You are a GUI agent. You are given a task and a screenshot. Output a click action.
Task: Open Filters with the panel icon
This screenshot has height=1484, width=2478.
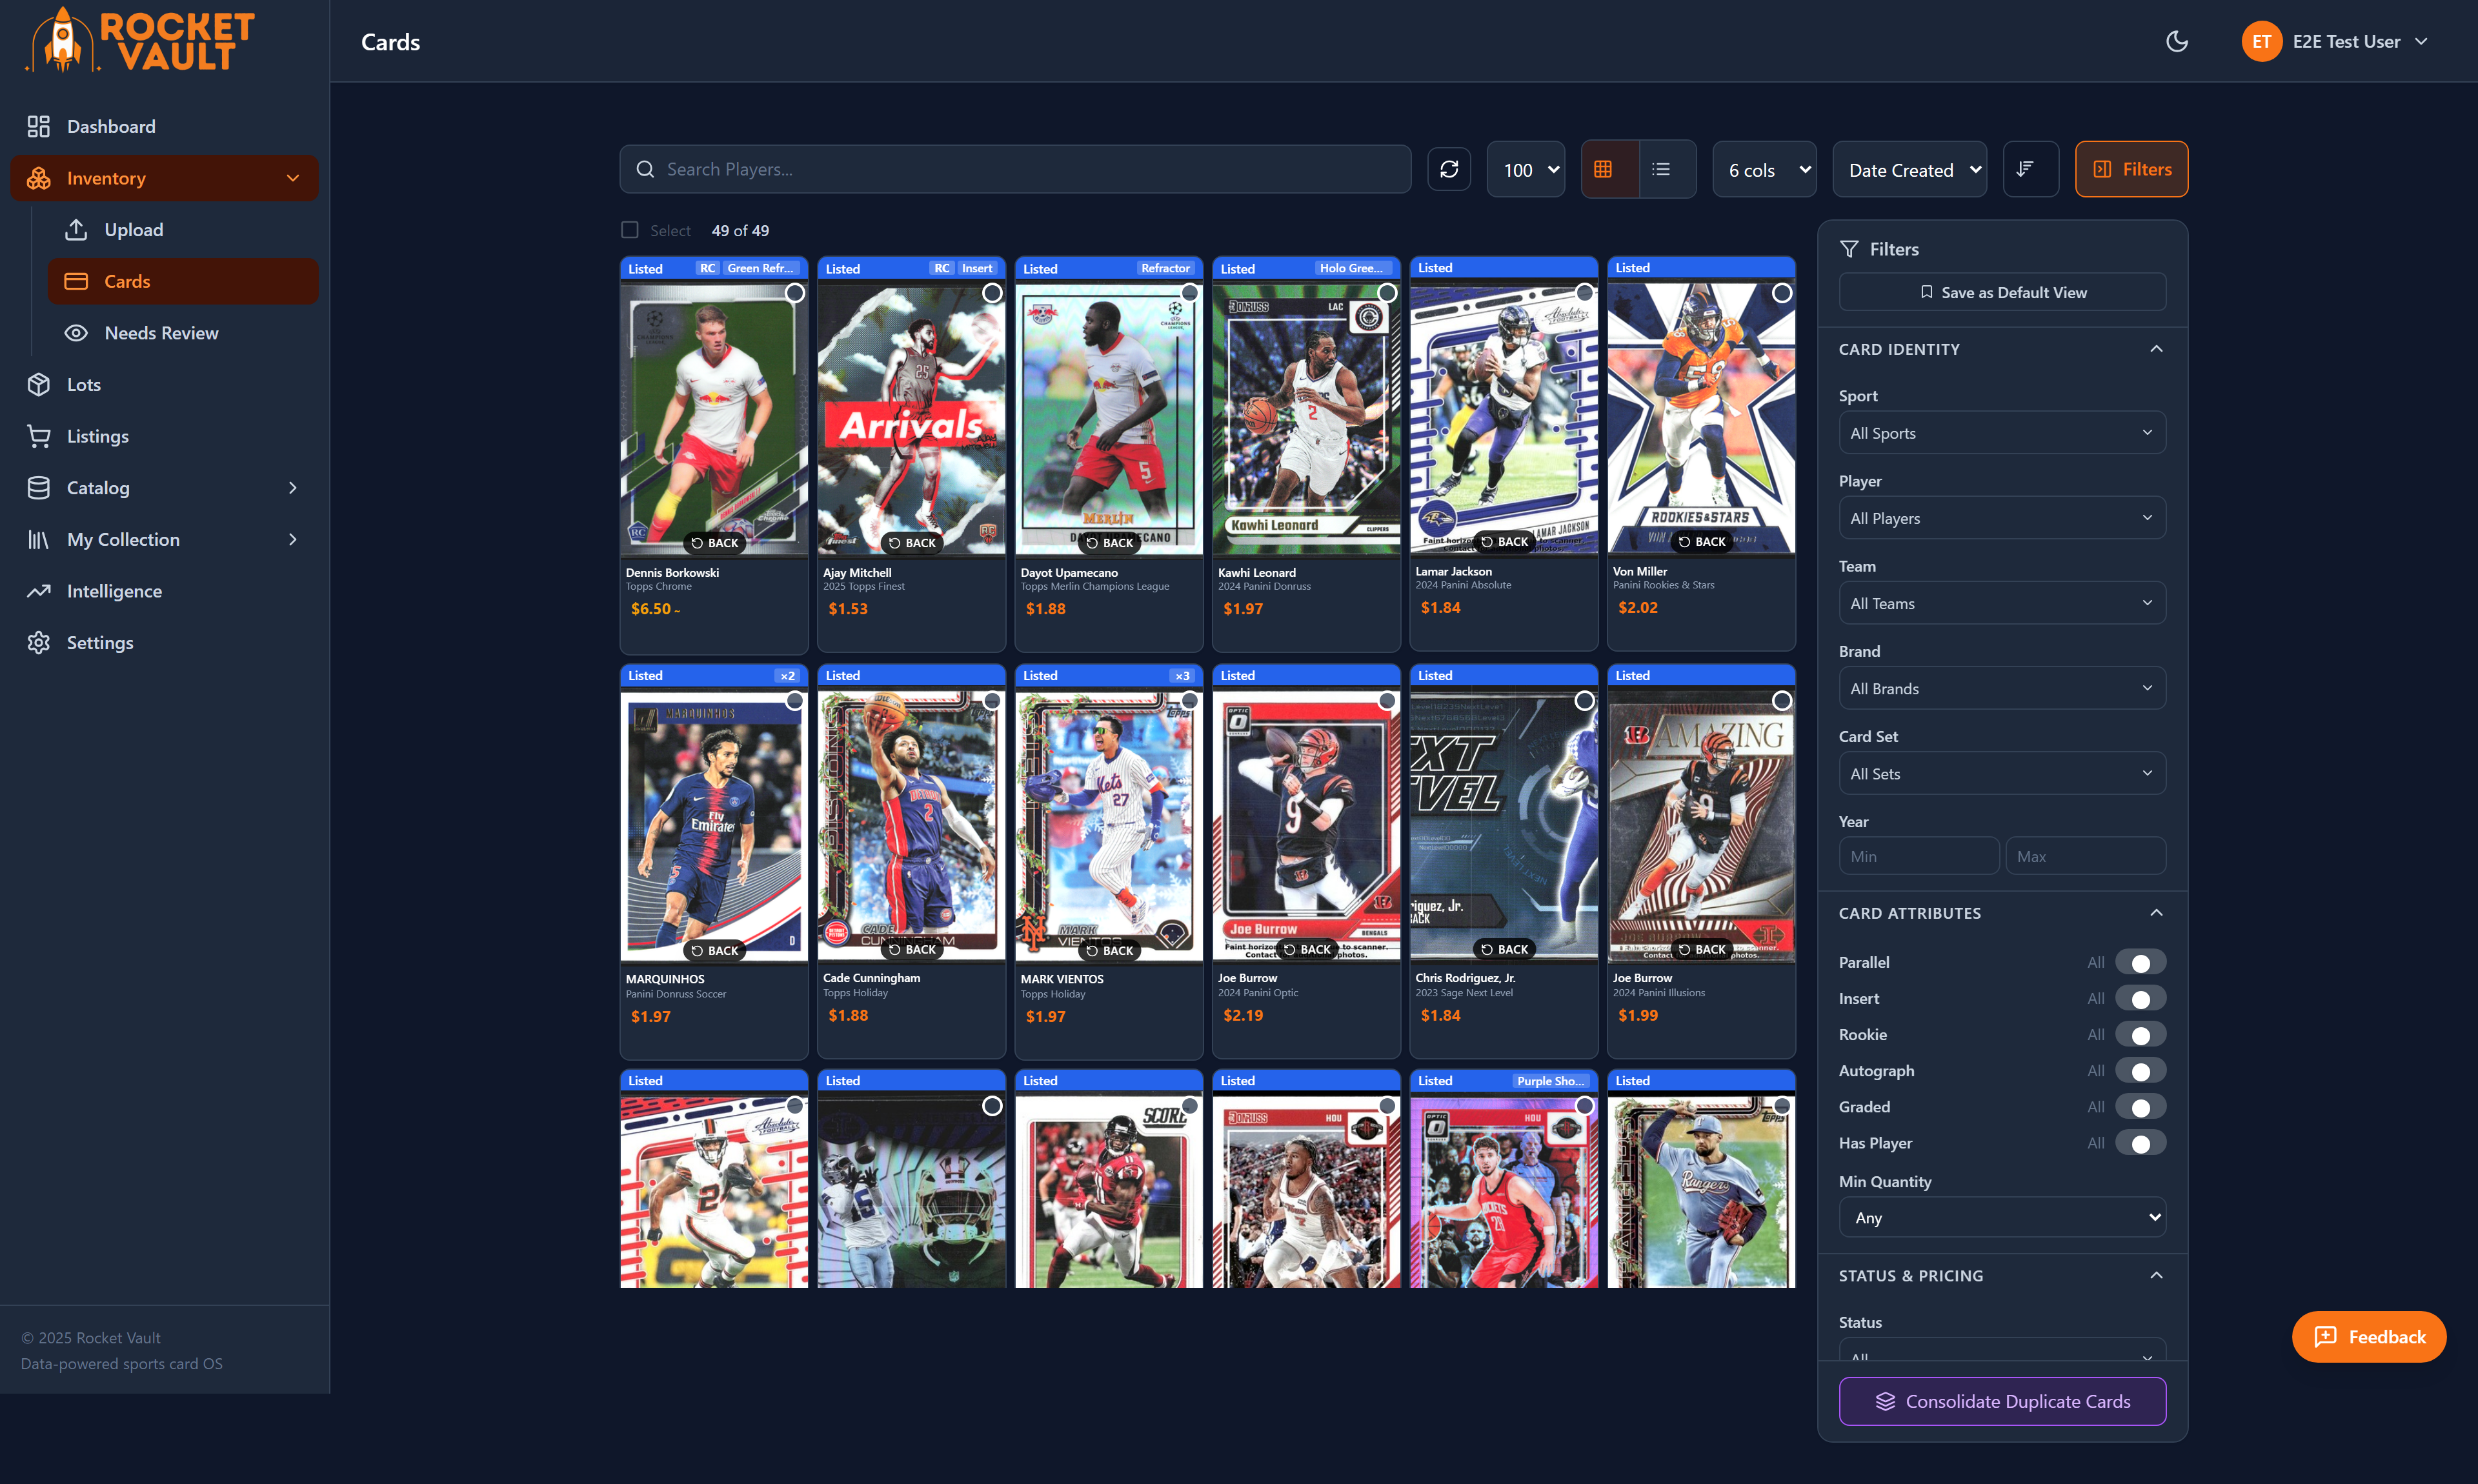2131,168
